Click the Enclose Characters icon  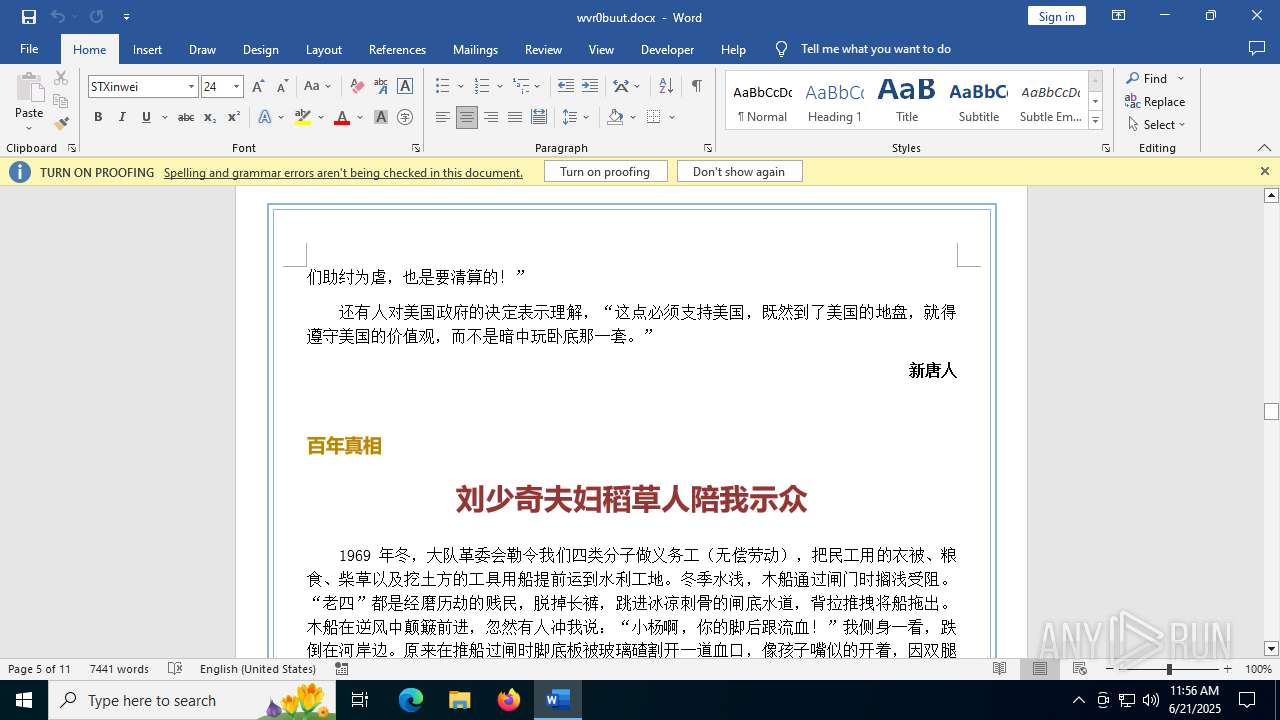pos(405,117)
